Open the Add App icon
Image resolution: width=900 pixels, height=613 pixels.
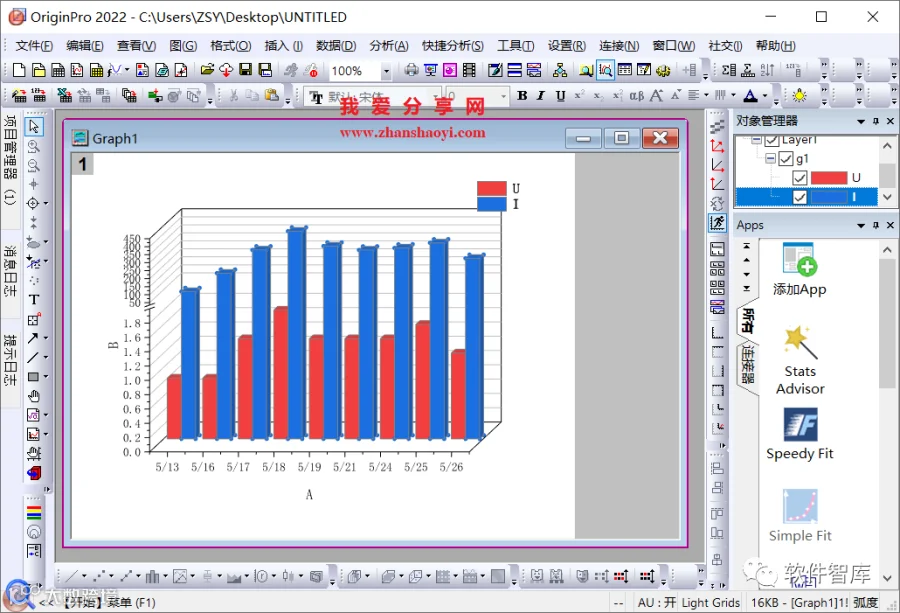coord(800,270)
